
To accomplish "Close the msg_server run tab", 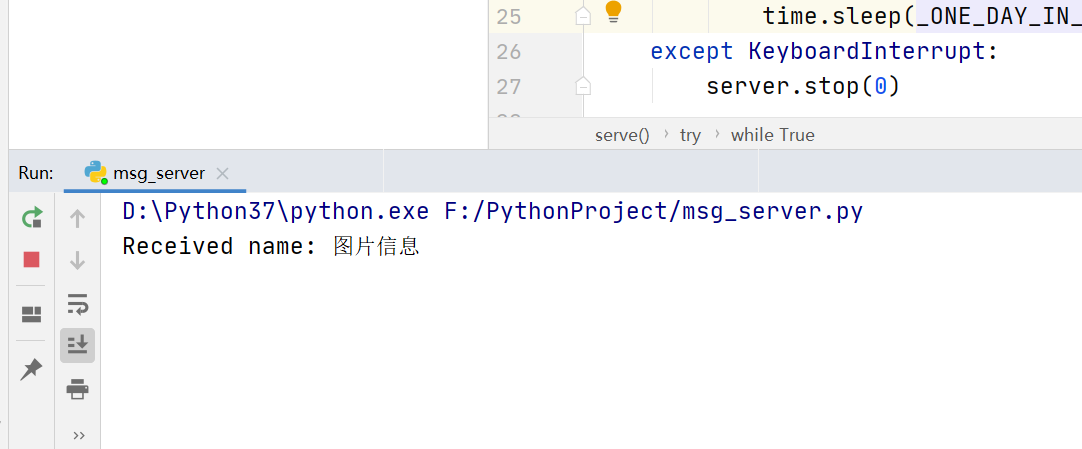I will click(x=222, y=173).
